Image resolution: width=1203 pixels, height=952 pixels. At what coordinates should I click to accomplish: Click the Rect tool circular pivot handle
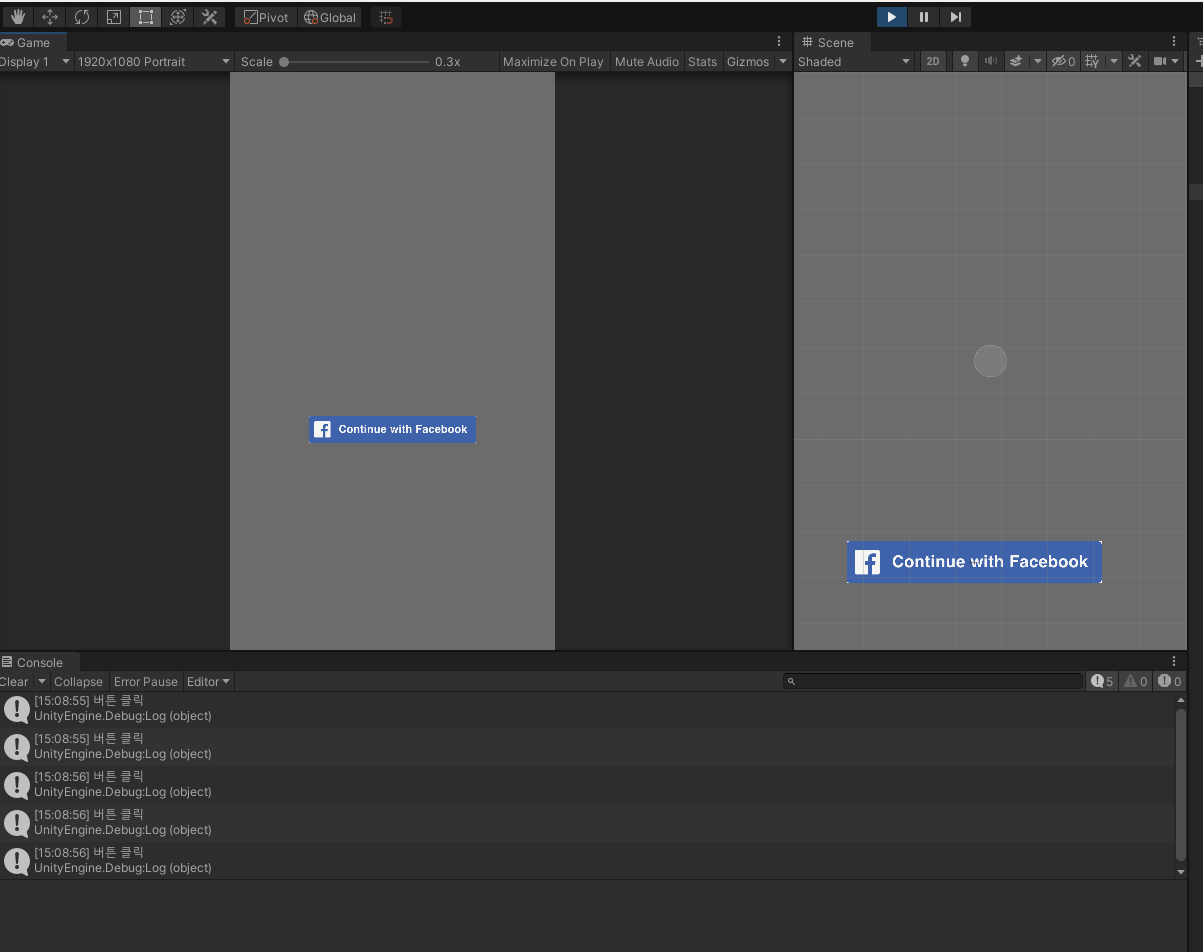(x=990, y=361)
